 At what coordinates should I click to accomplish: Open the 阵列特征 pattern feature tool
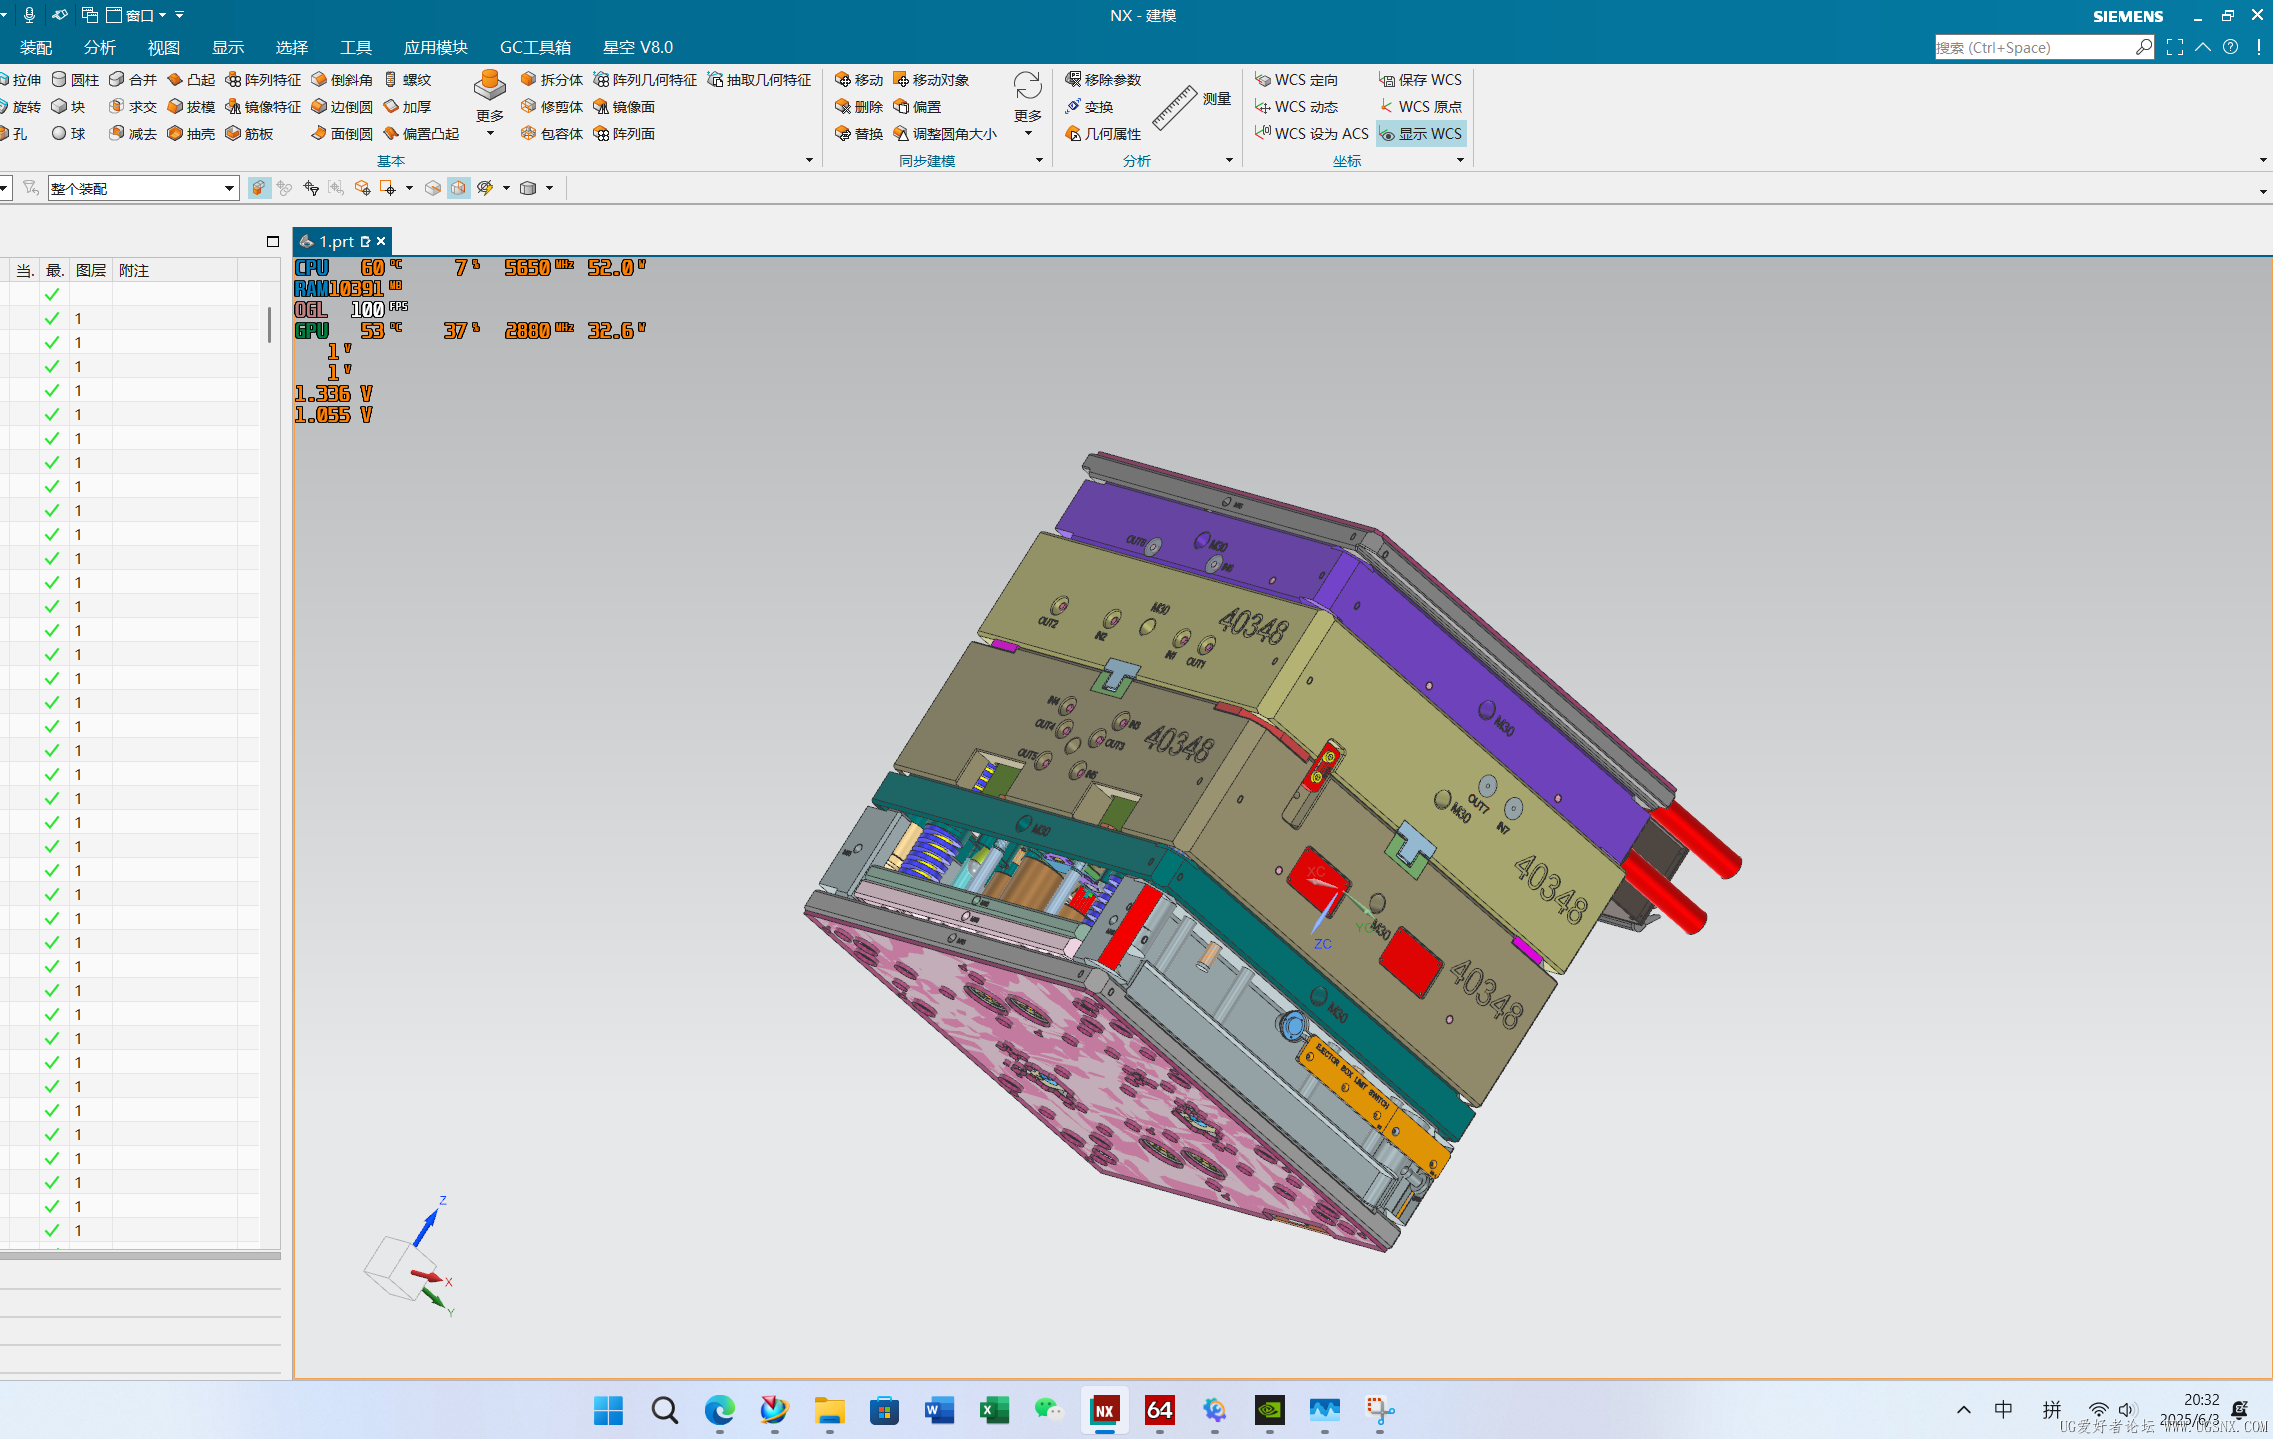[263, 80]
